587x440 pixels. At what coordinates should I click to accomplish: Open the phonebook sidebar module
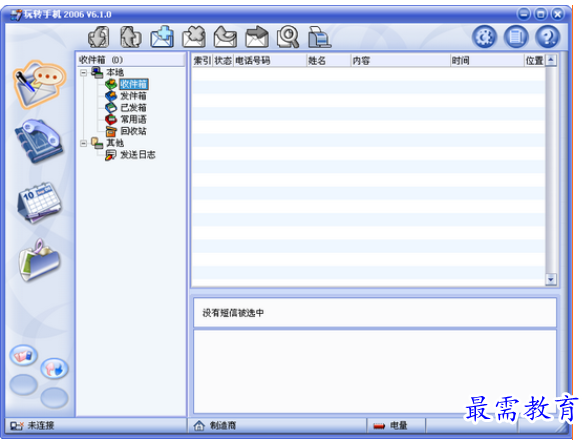click(x=39, y=141)
